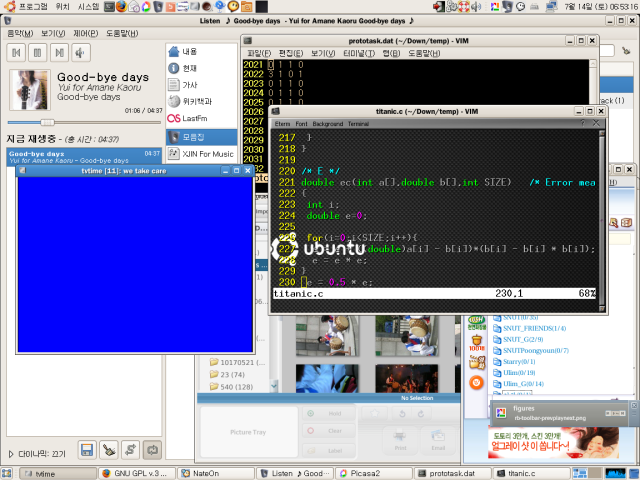
Task: Click rotate clockwise in Picasa
Action: [x=421, y=413]
